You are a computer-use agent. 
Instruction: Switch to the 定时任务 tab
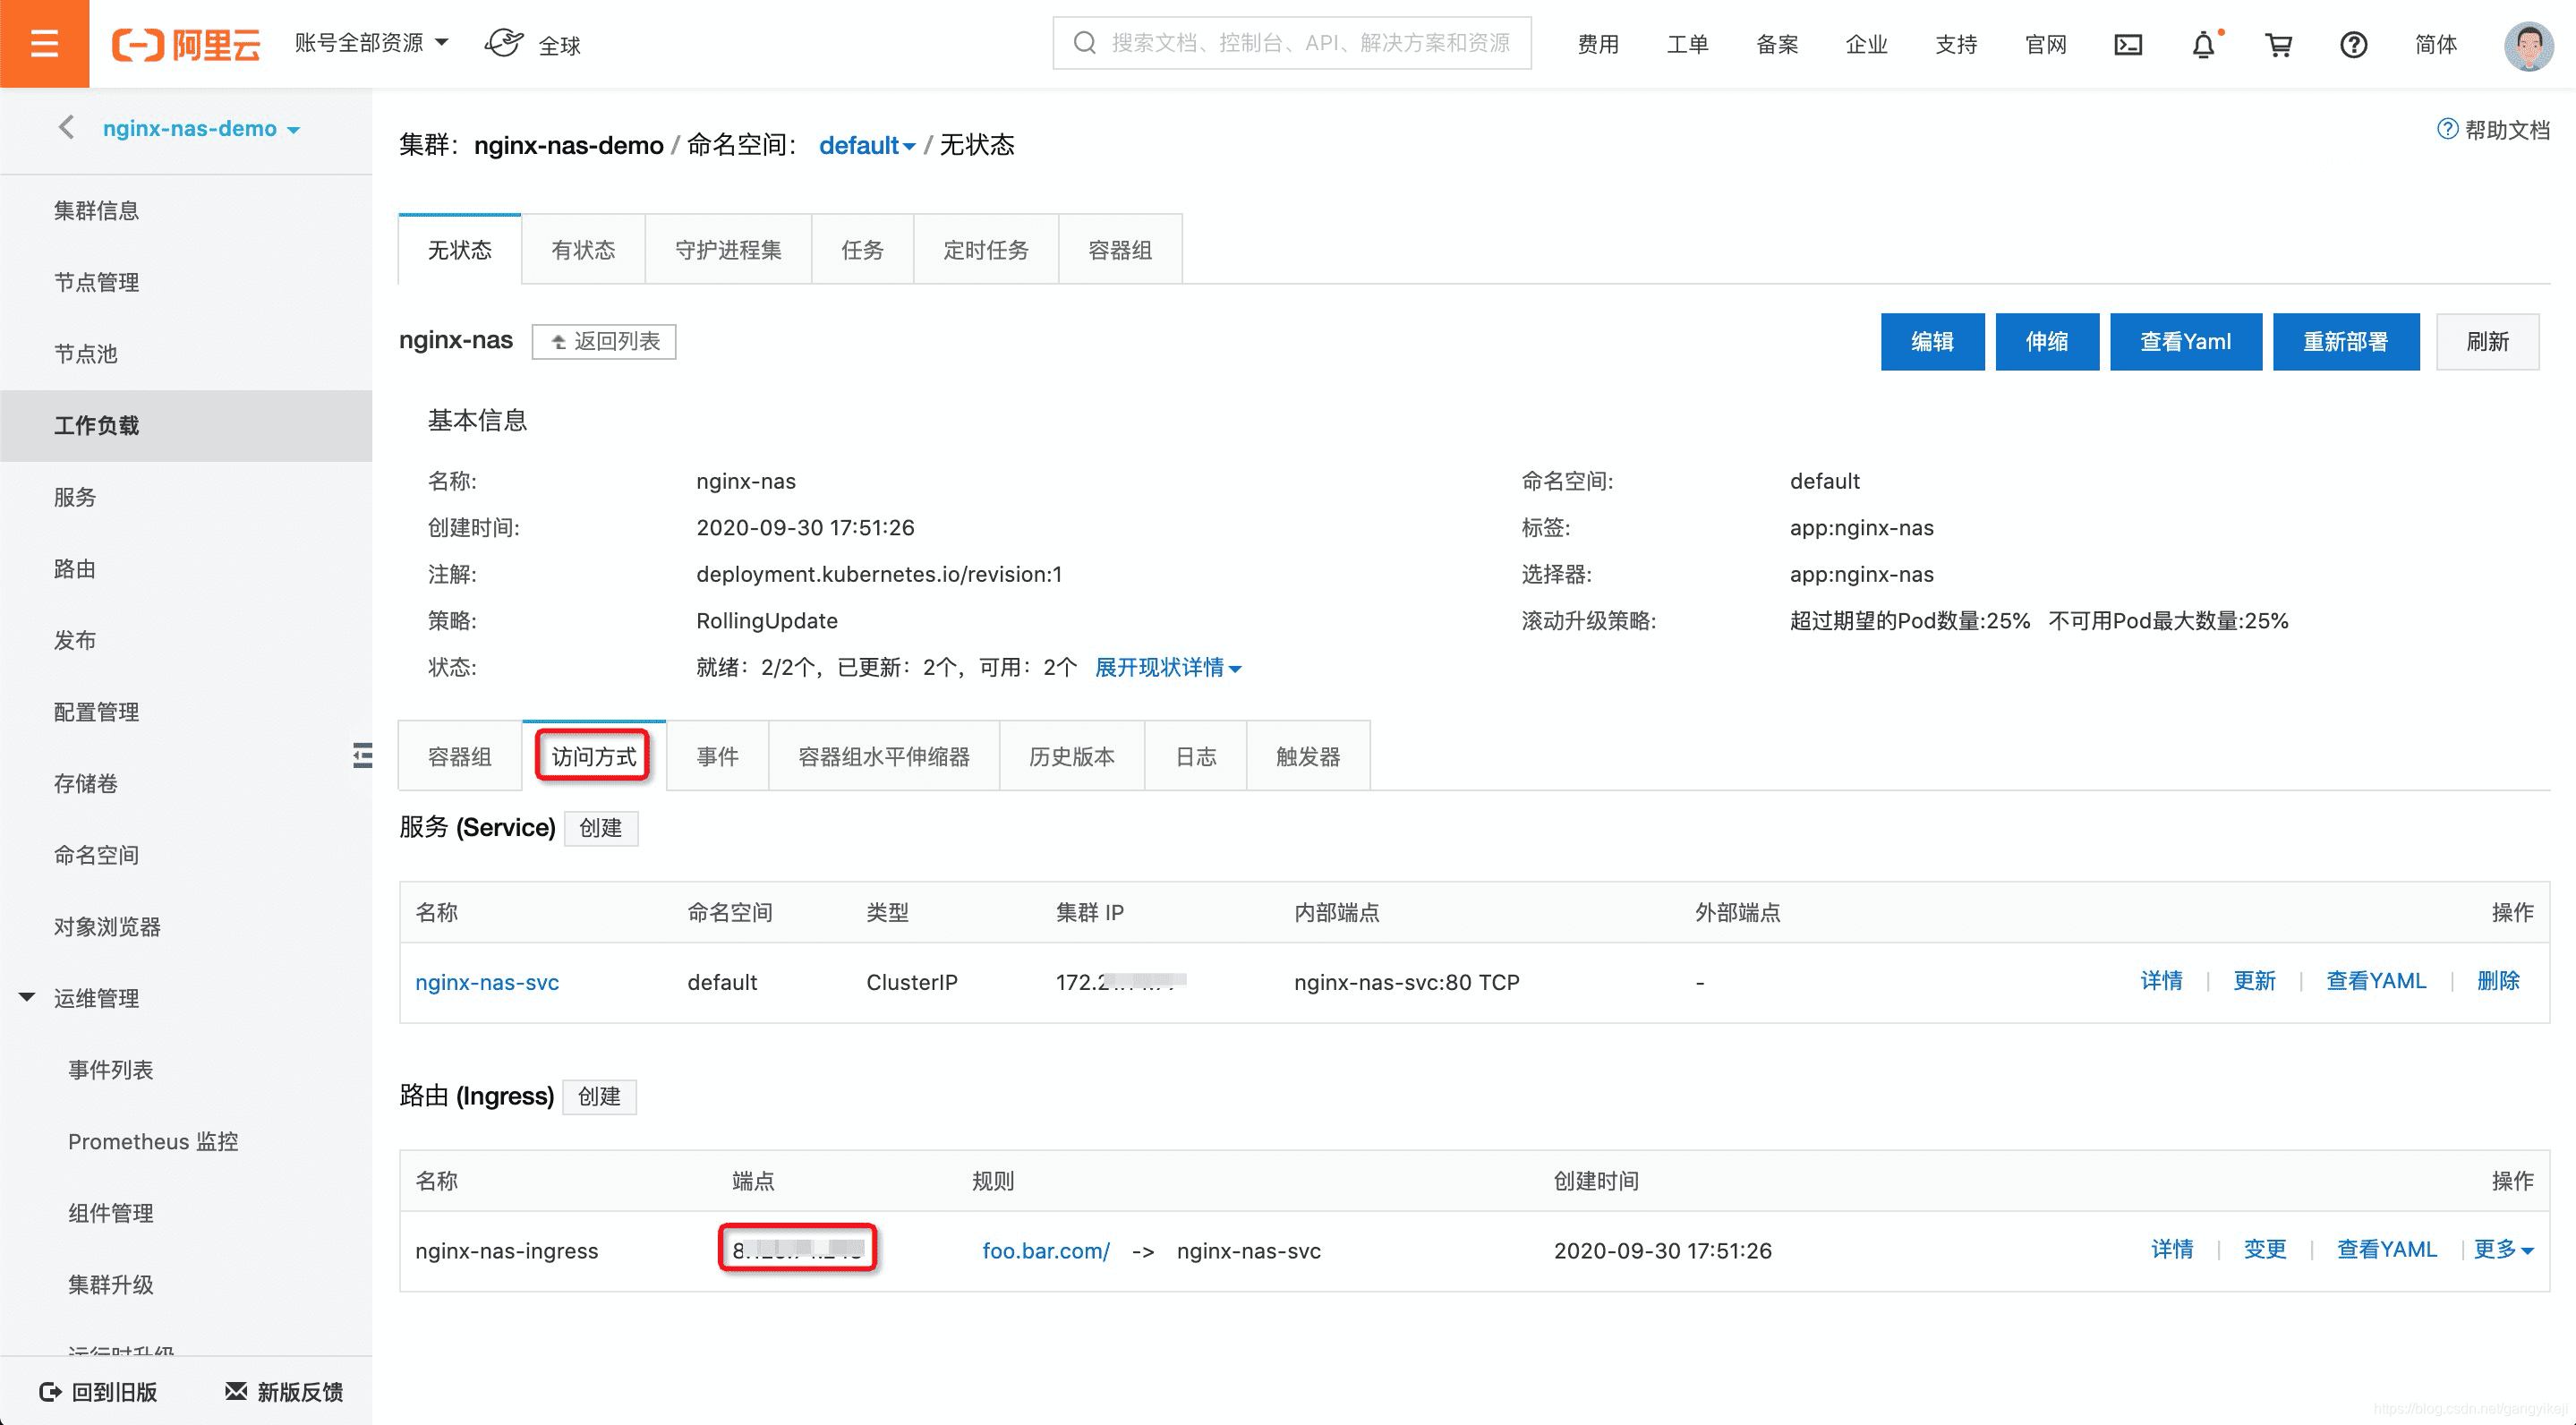pos(986,249)
